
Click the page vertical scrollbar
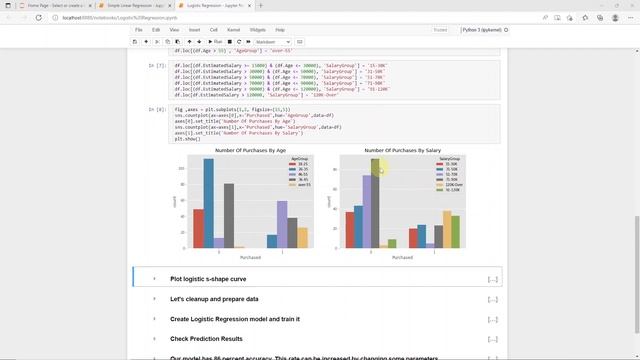[x=637, y=274]
